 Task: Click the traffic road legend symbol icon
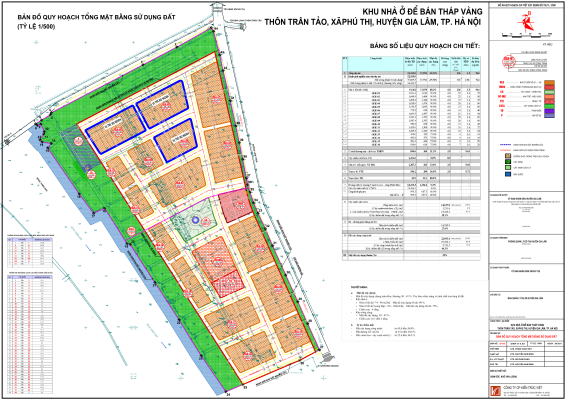pyautogui.click(x=508, y=156)
